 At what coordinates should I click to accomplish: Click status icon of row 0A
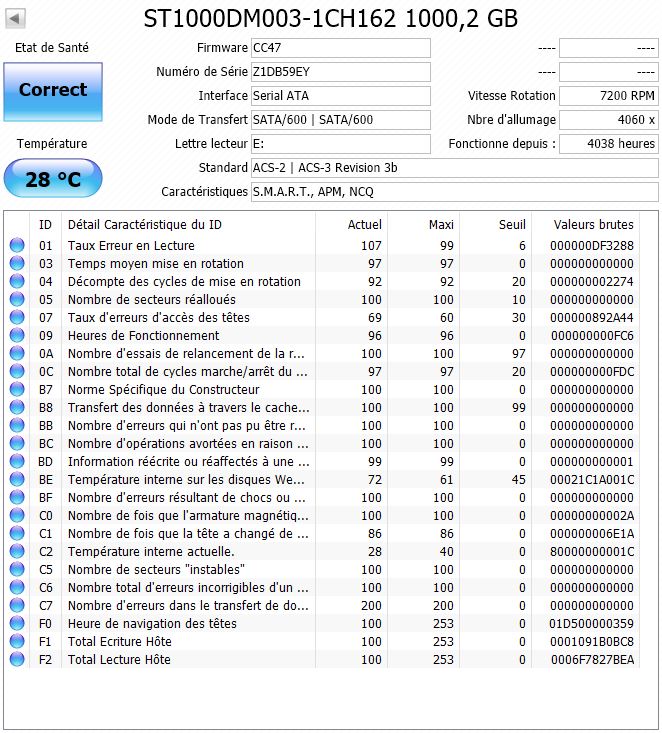point(17,353)
